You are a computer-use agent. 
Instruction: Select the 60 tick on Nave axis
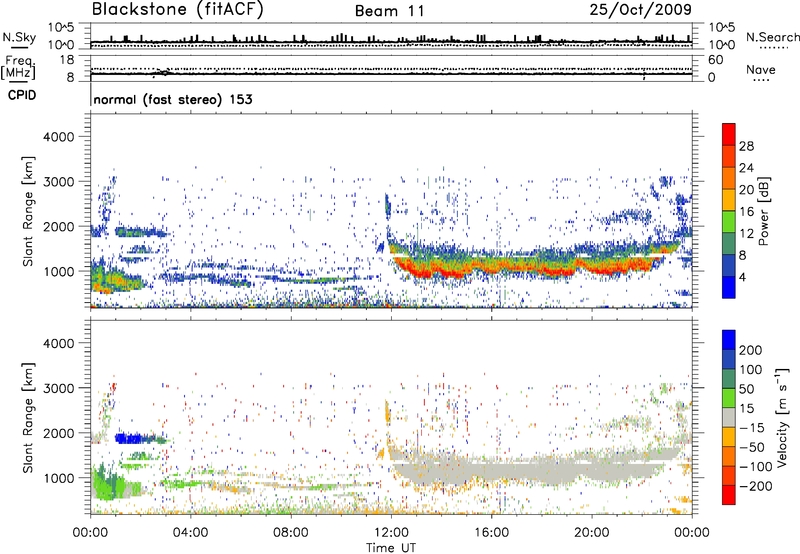(715, 60)
